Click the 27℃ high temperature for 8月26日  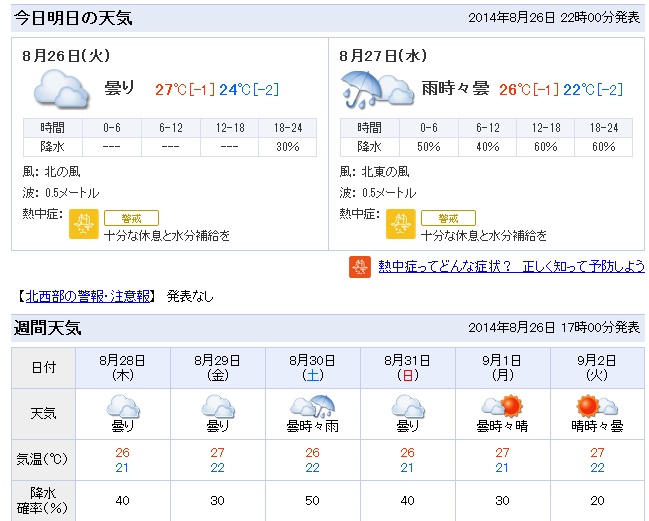coord(171,89)
